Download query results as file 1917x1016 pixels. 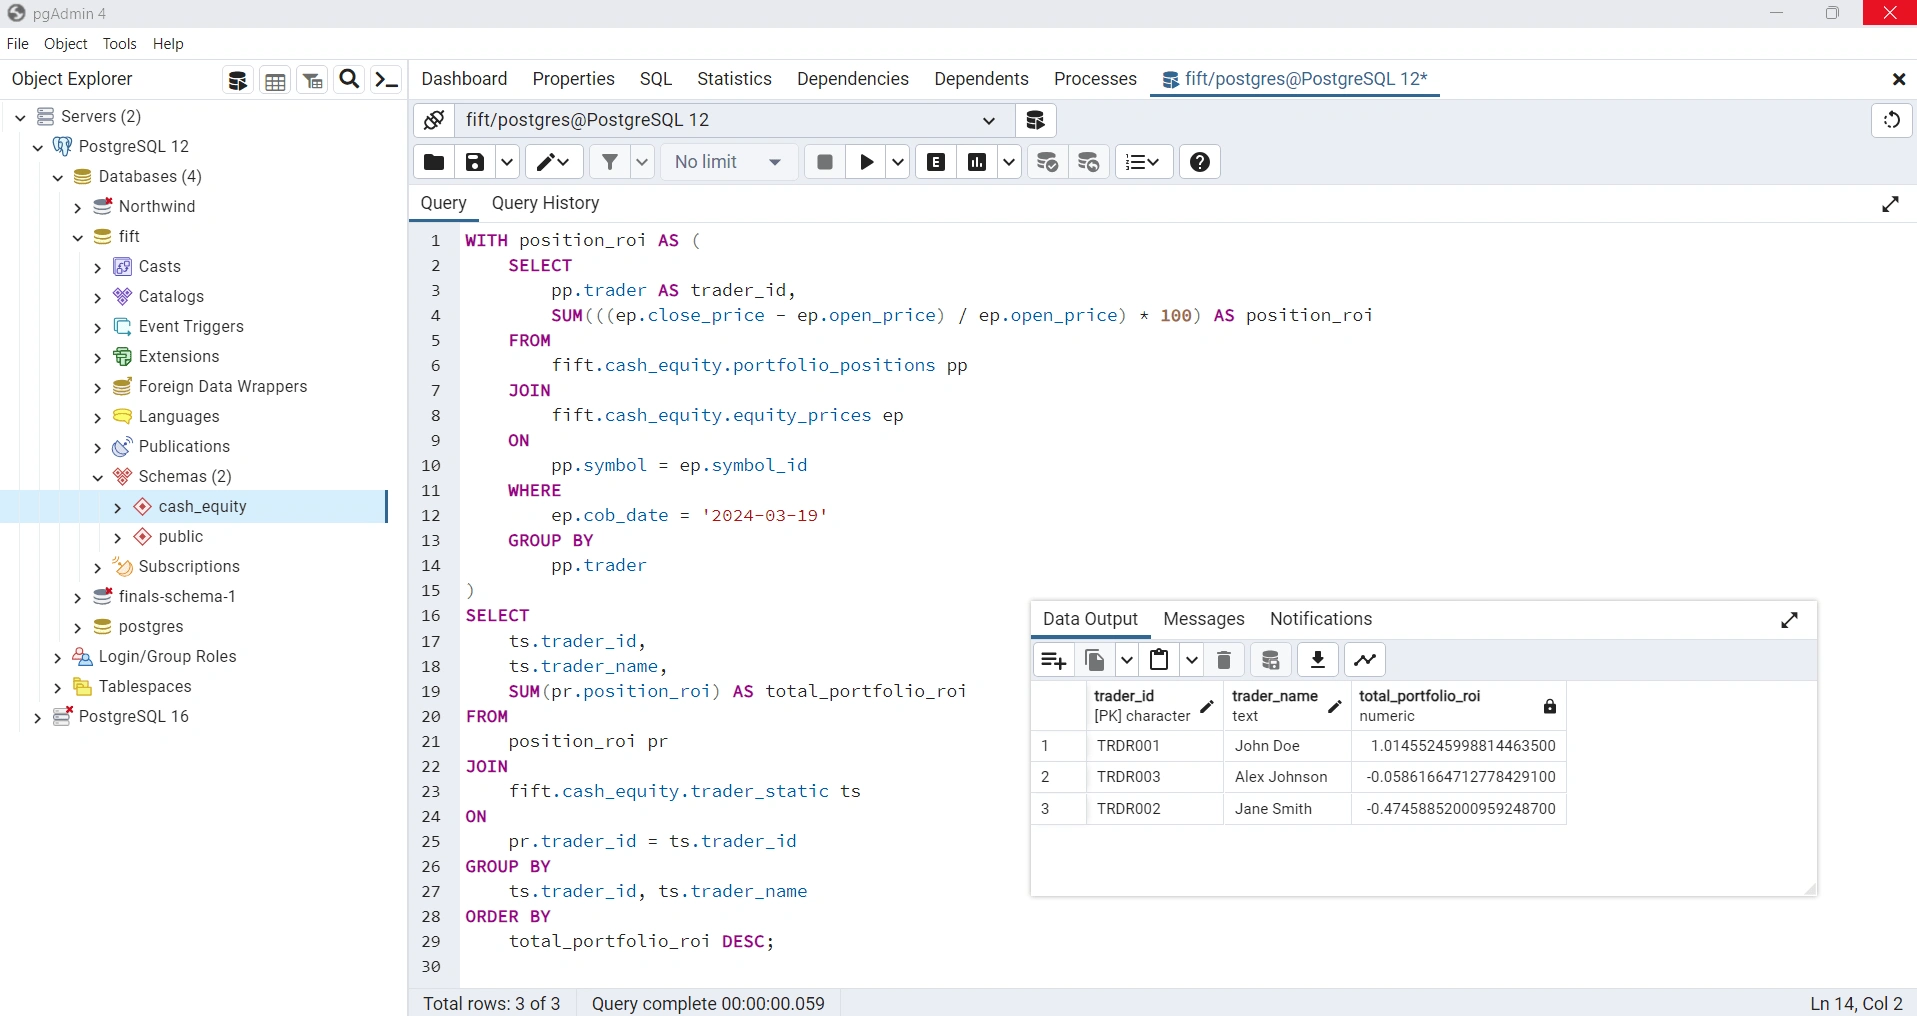click(x=1318, y=660)
